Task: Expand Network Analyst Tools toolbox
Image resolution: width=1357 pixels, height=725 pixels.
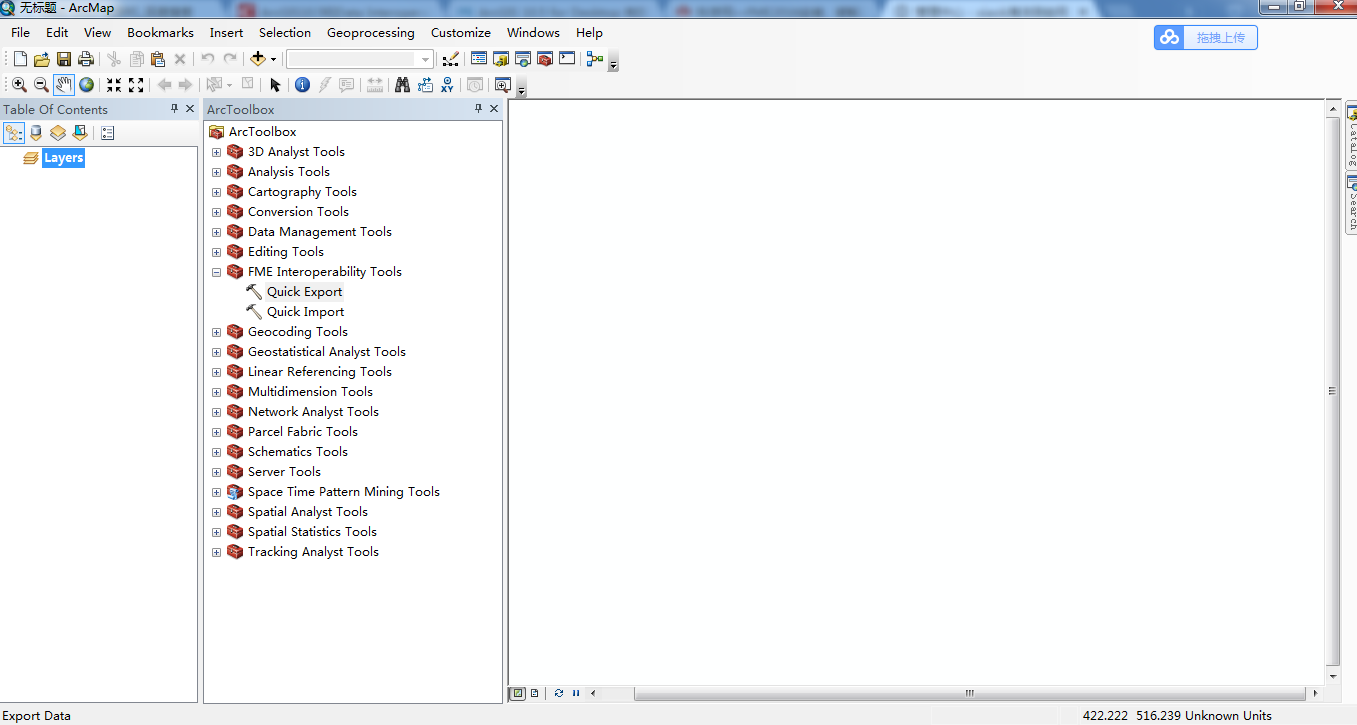Action: 216,412
